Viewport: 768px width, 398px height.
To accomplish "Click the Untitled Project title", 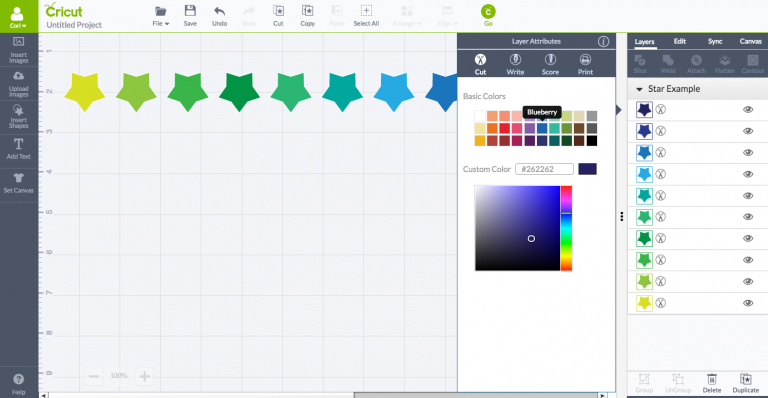I will (x=74, y=25).
